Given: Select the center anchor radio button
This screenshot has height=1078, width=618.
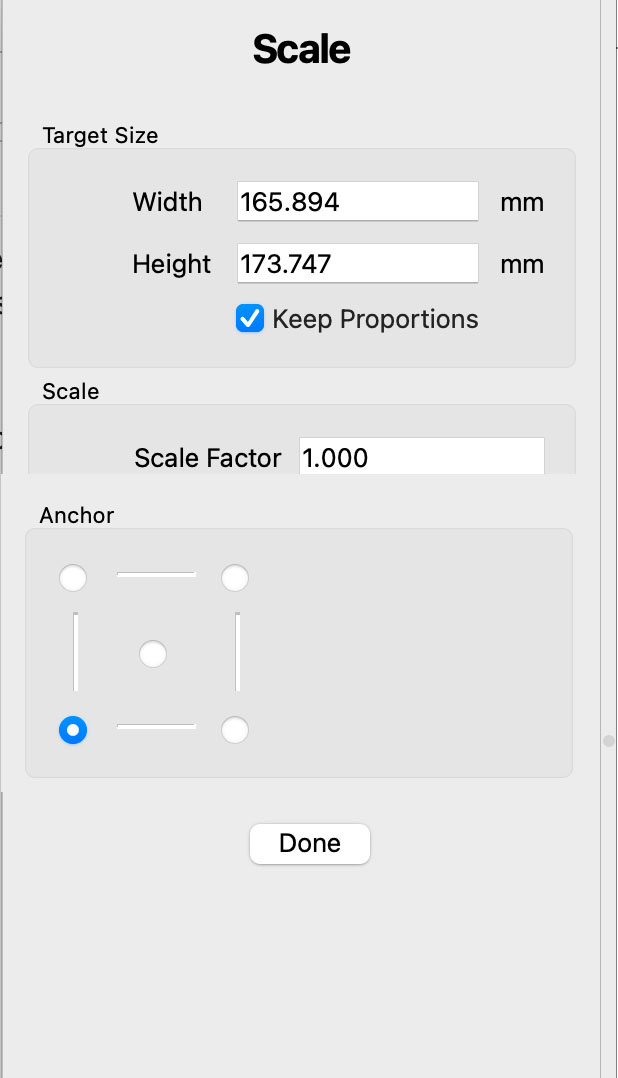Looking at the screenshot, I should (153, 655).
